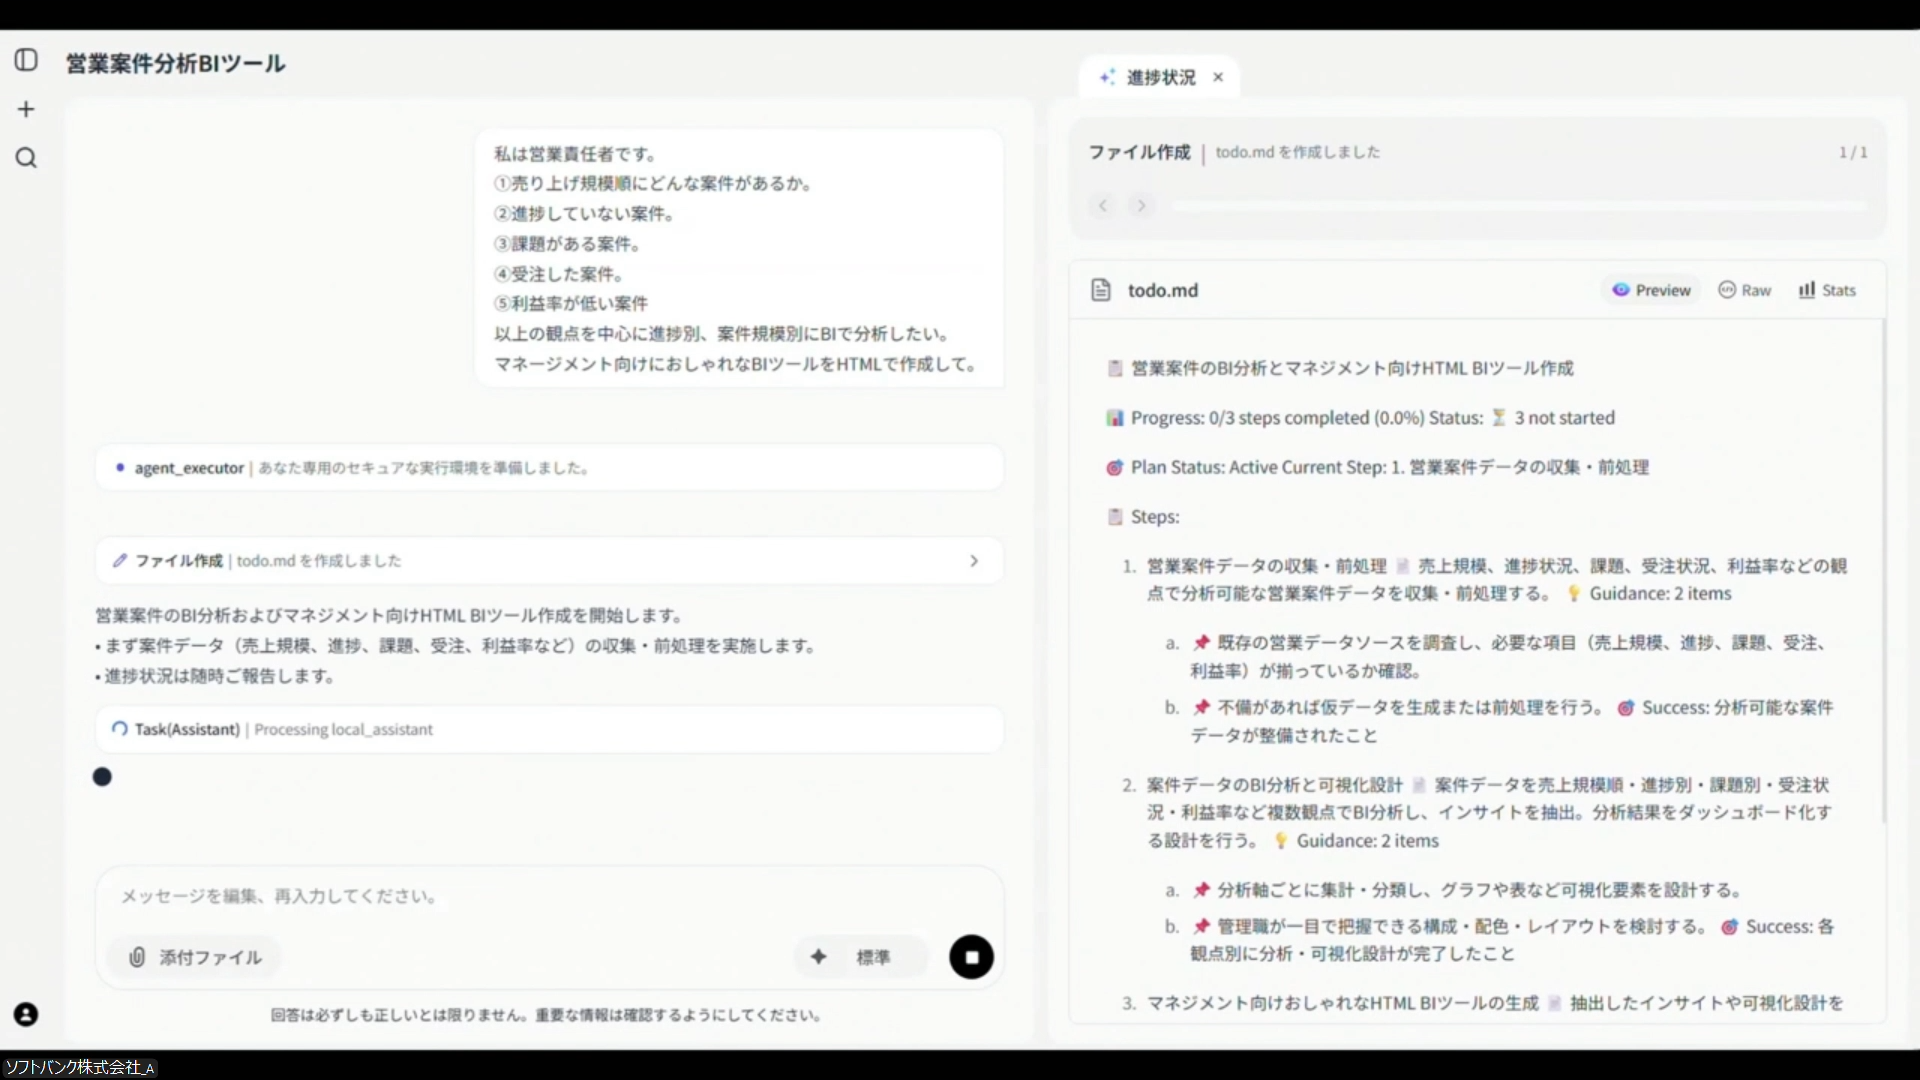Click the sparkle icon on 進捗状況 tab
1920x1080 pixels.
[1106, 77]
